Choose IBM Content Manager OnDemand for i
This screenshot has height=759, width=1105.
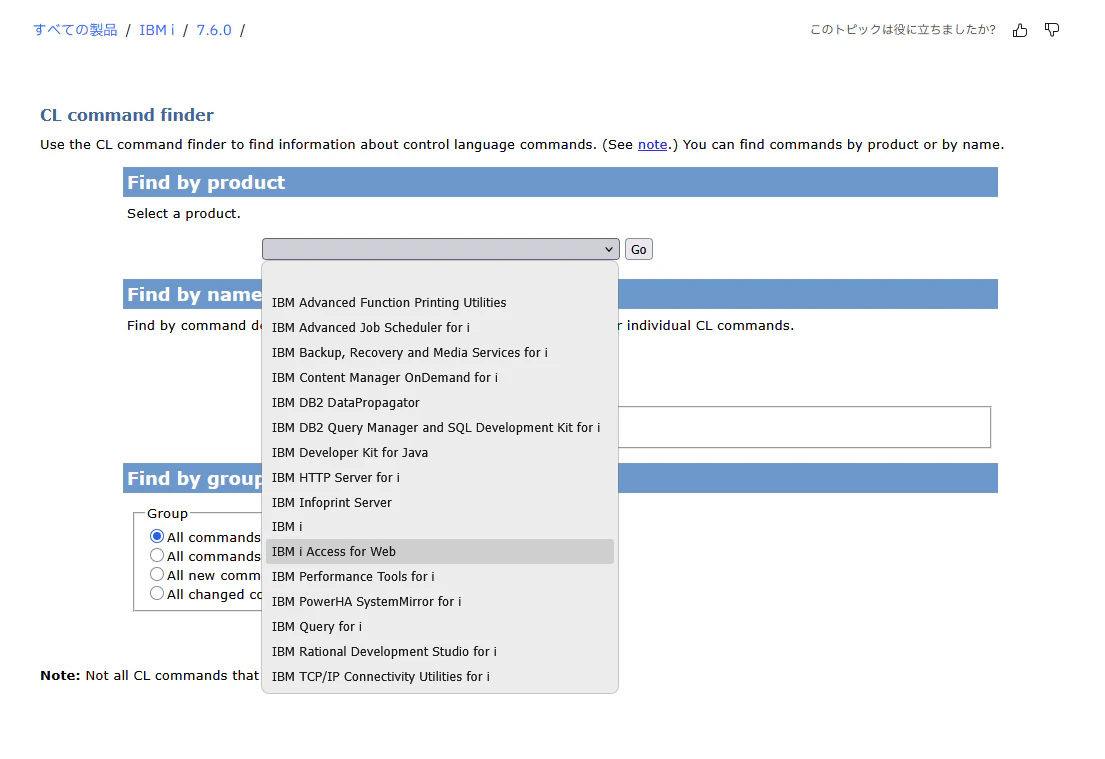(x=440, y=377)
